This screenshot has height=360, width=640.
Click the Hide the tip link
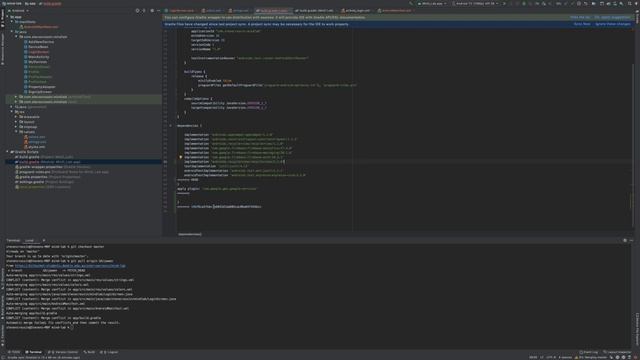pos(580,18)
